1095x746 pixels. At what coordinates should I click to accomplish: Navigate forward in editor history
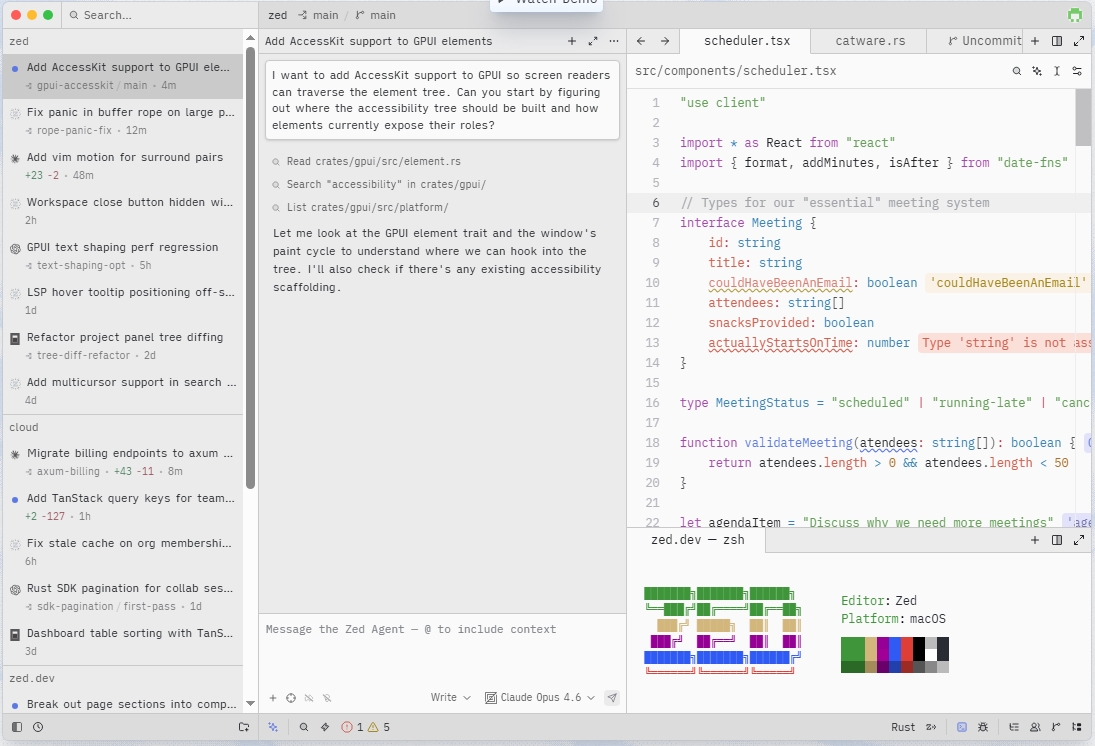coord(665,41)
